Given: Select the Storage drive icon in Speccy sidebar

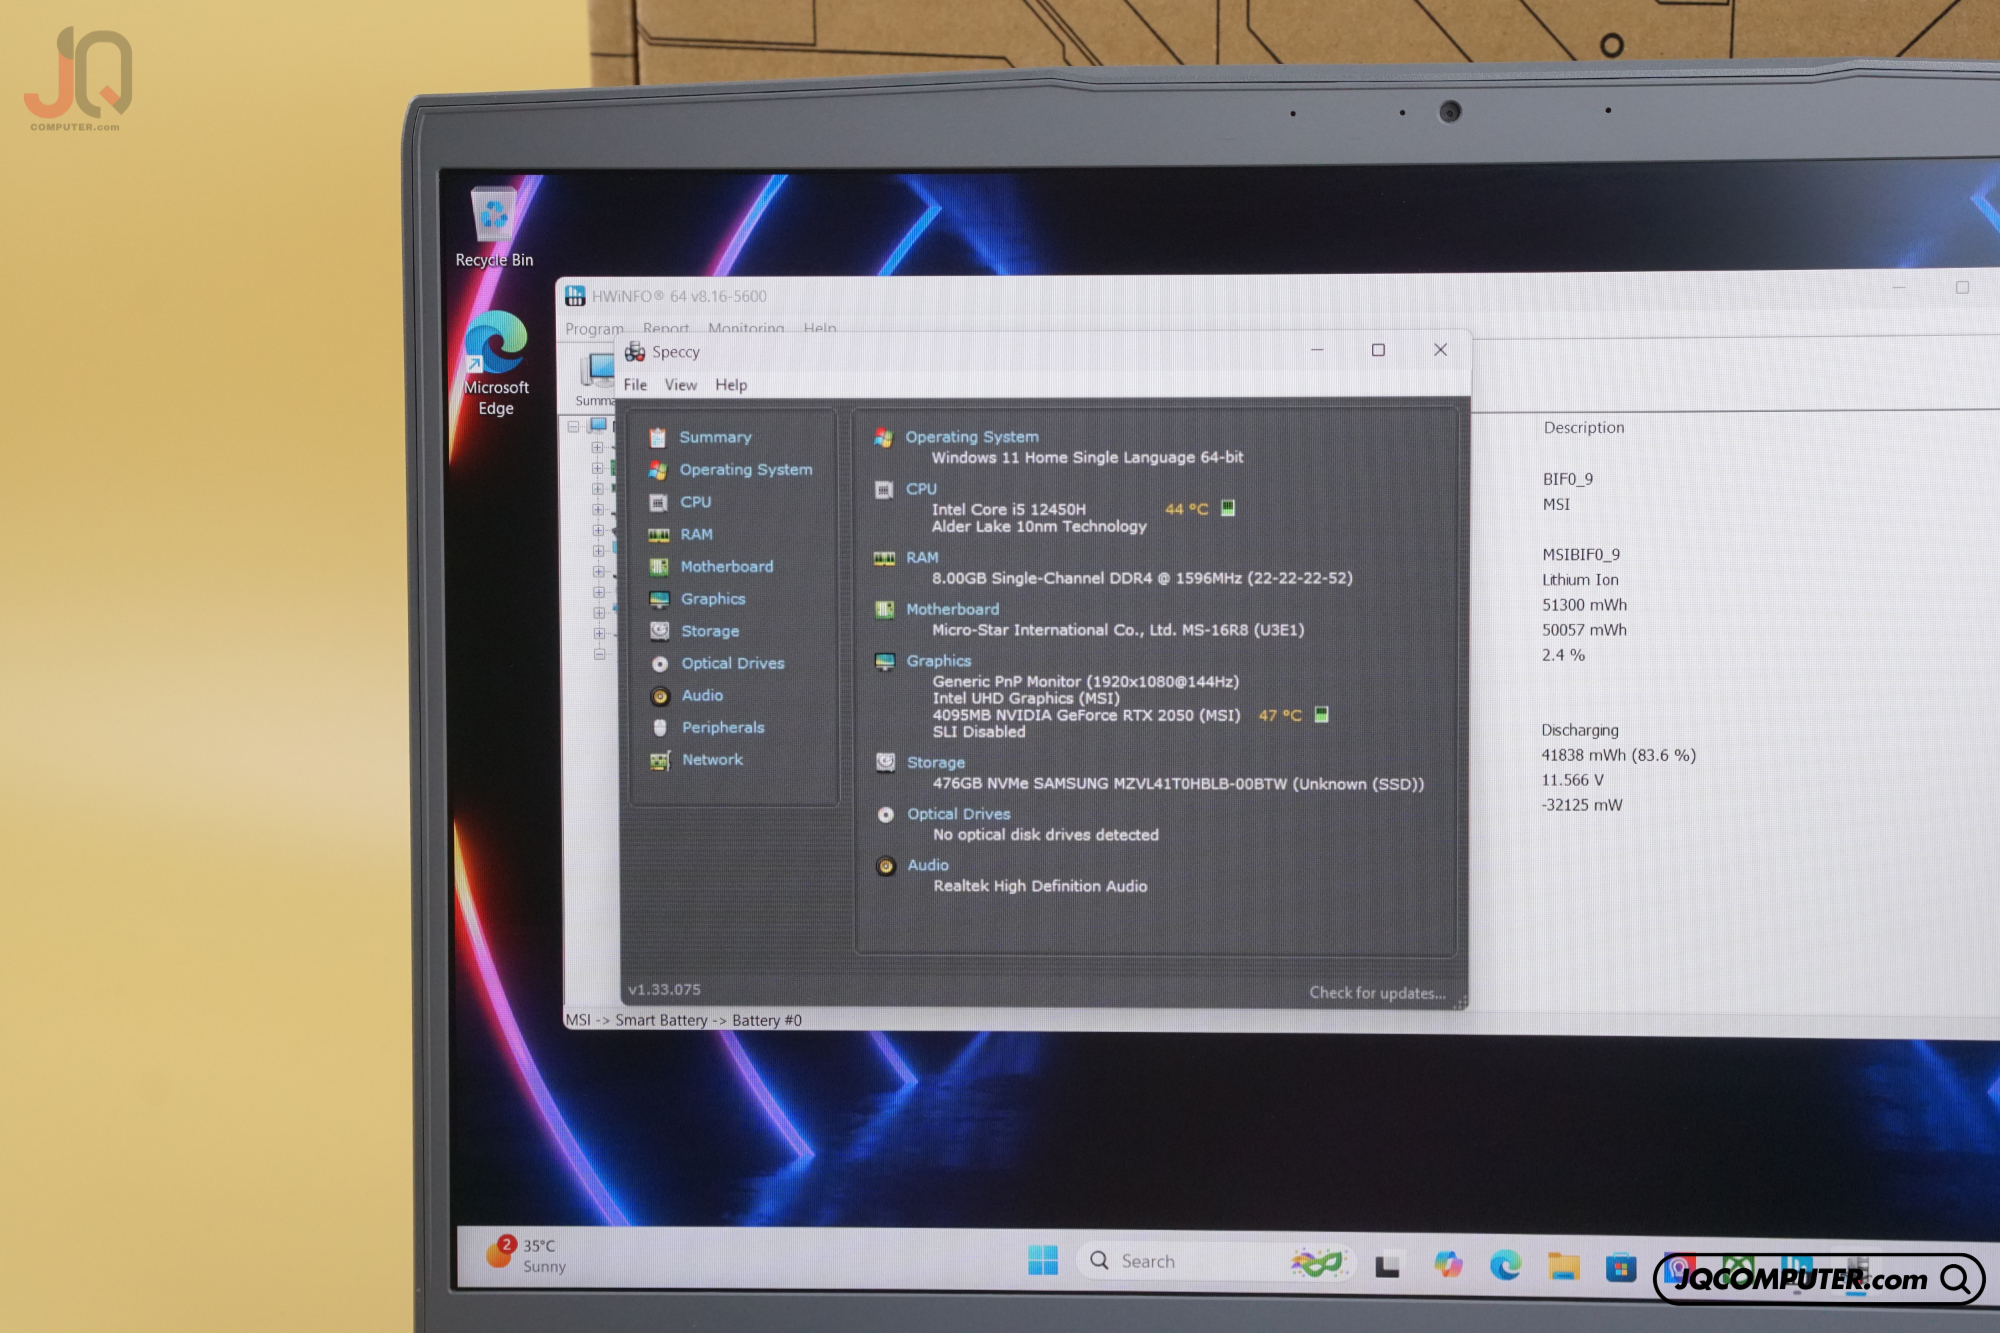Looking at the screenshot, I should [660, 631].
